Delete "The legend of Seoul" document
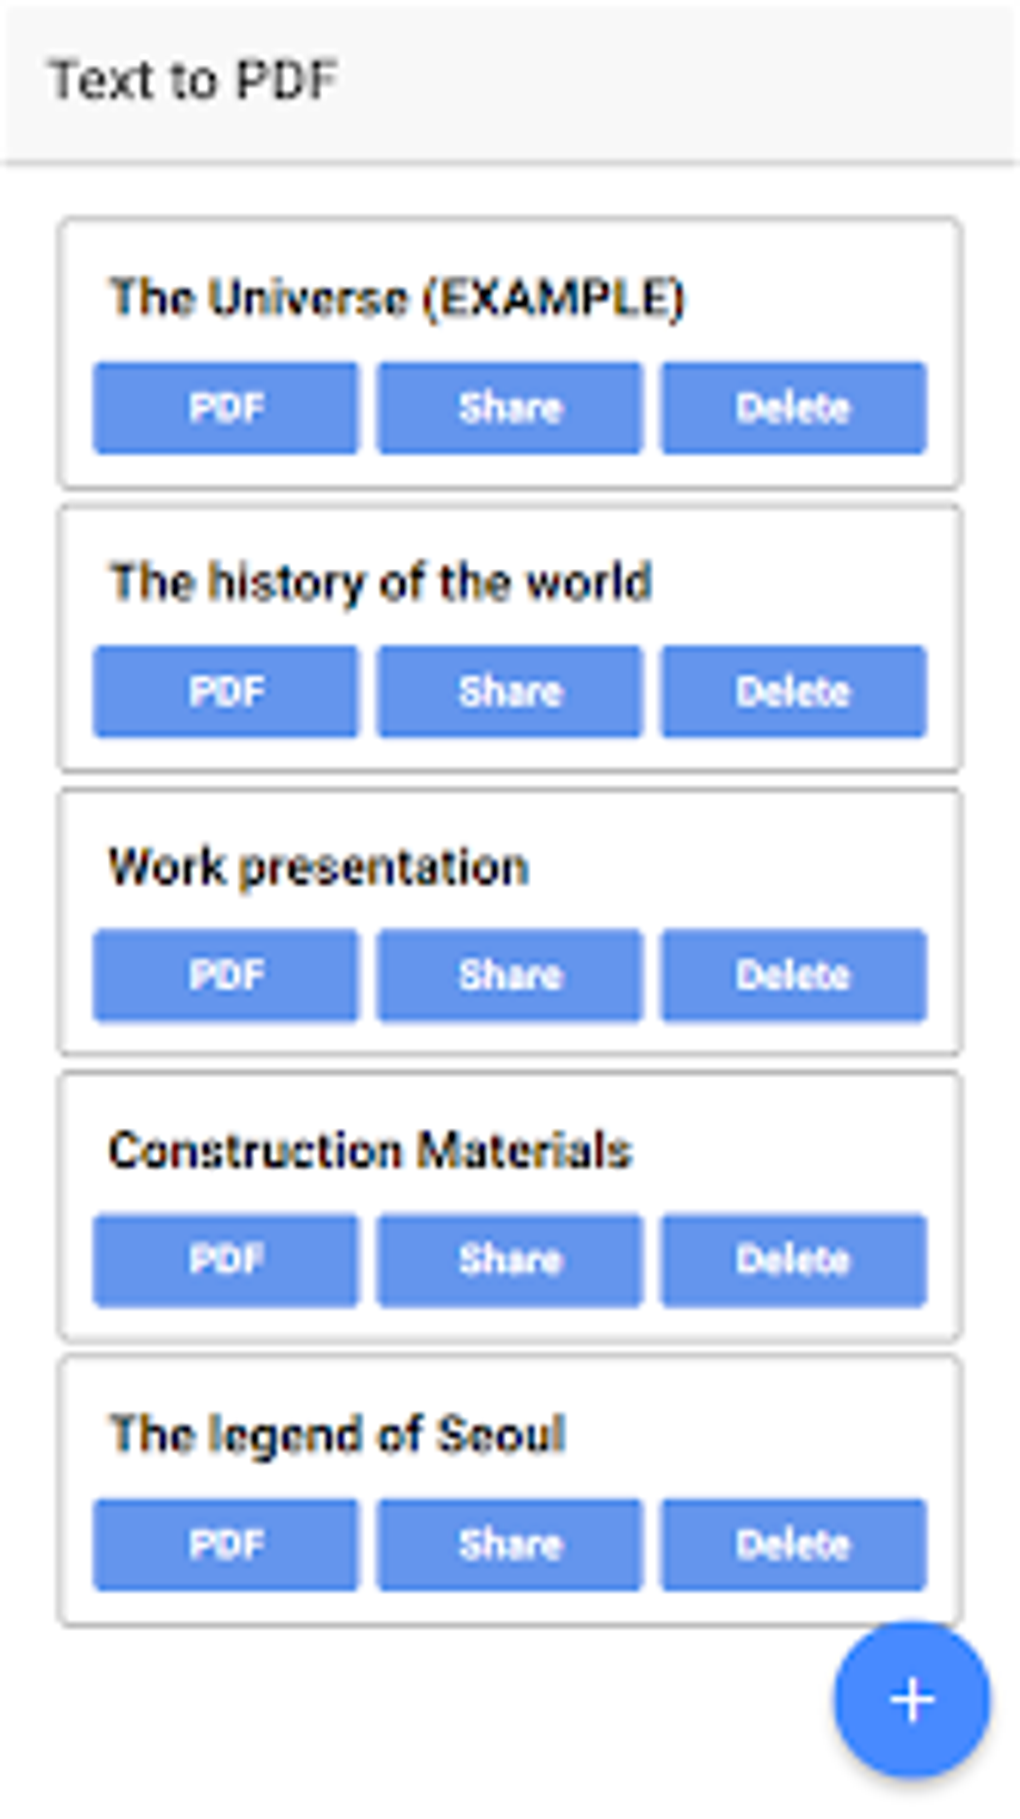 click(791, 1544)
